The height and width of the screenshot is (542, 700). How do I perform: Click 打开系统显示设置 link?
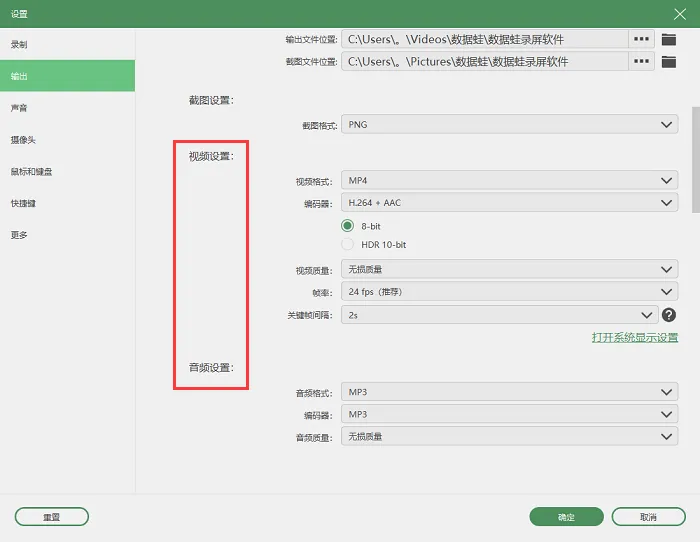(635, 338)
